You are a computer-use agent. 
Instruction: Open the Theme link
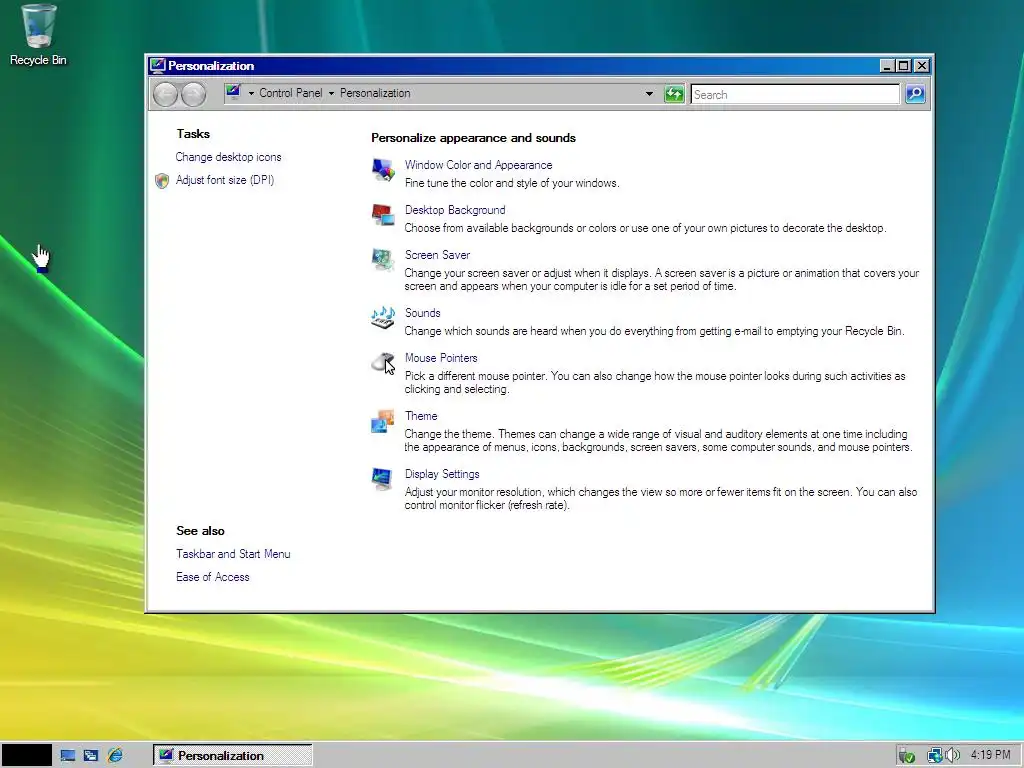point(421,417)
